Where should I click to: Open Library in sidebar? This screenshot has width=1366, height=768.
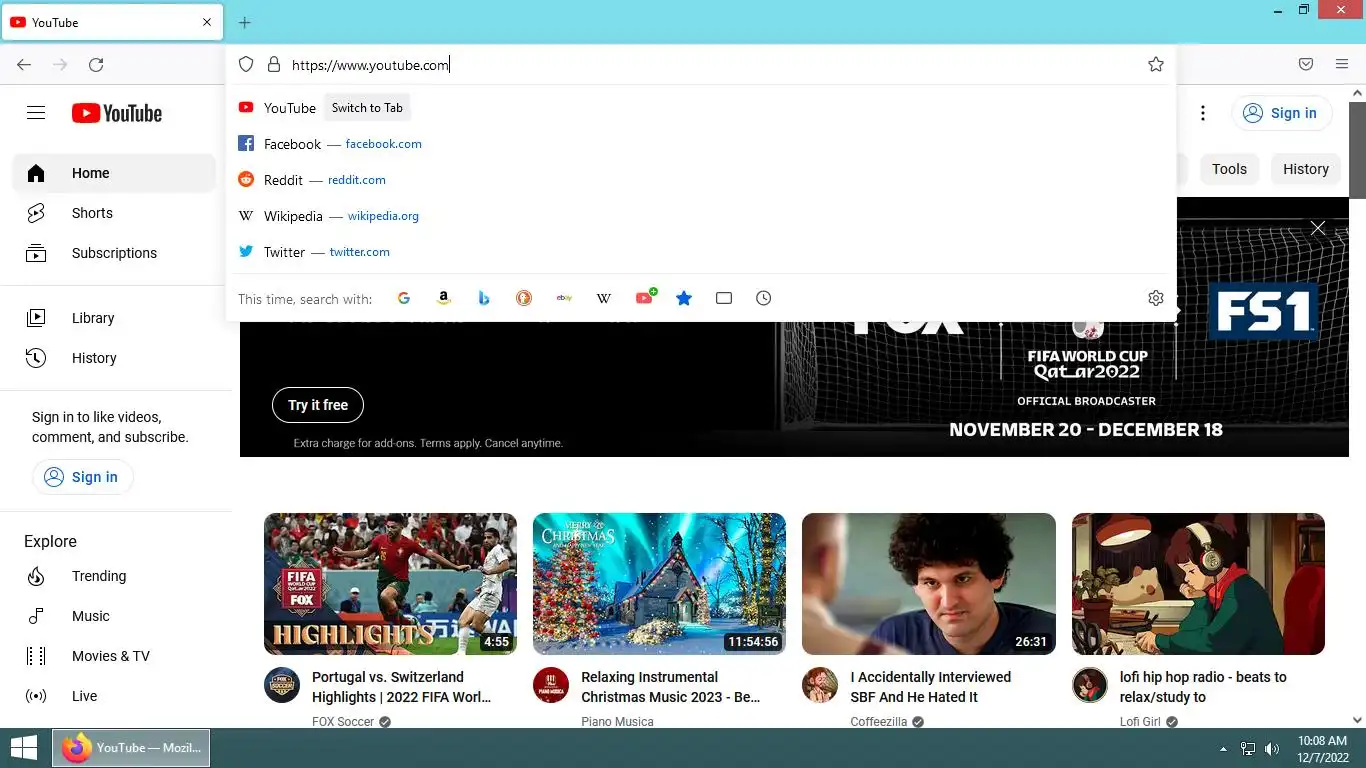pyautogui.click(x=114, y=318)
